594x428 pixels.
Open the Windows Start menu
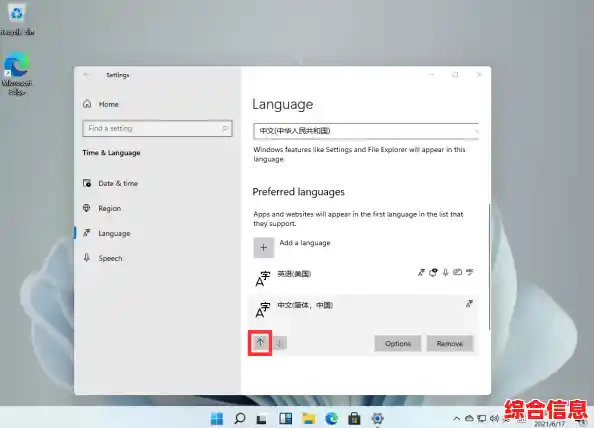(217, 419)
